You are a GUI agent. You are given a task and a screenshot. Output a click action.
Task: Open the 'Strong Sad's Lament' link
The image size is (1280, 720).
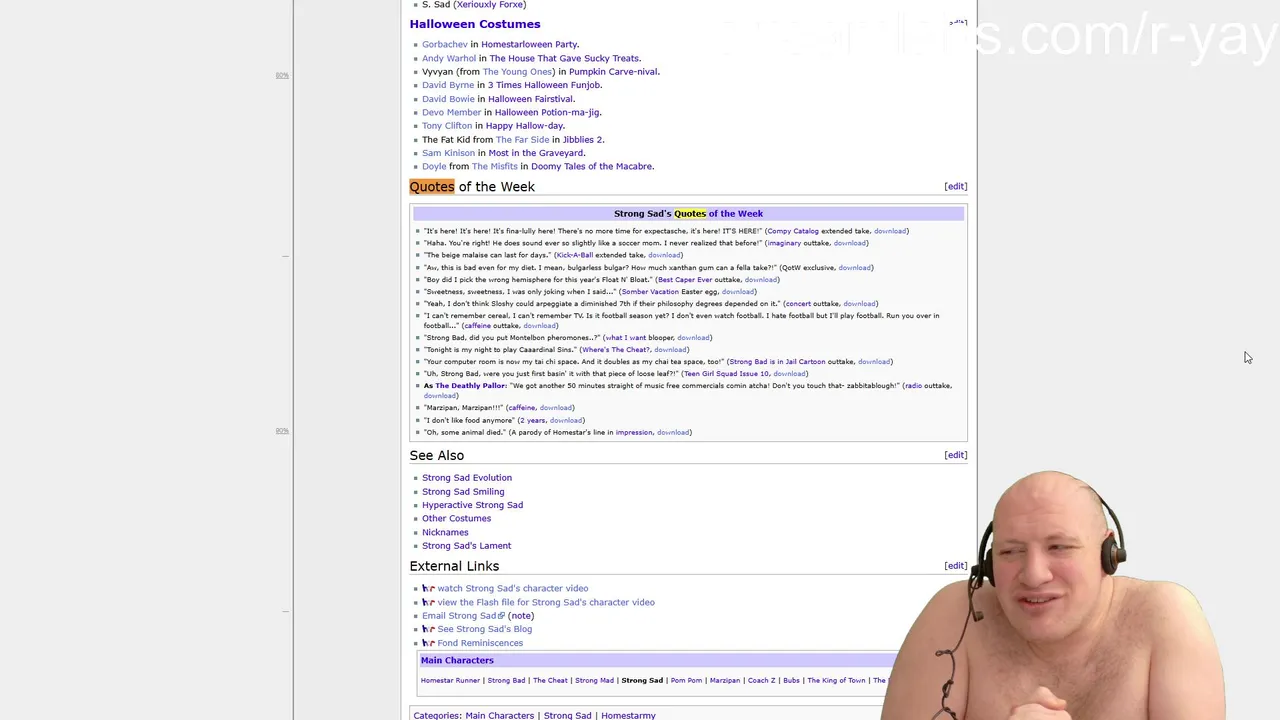click(466, 546)
